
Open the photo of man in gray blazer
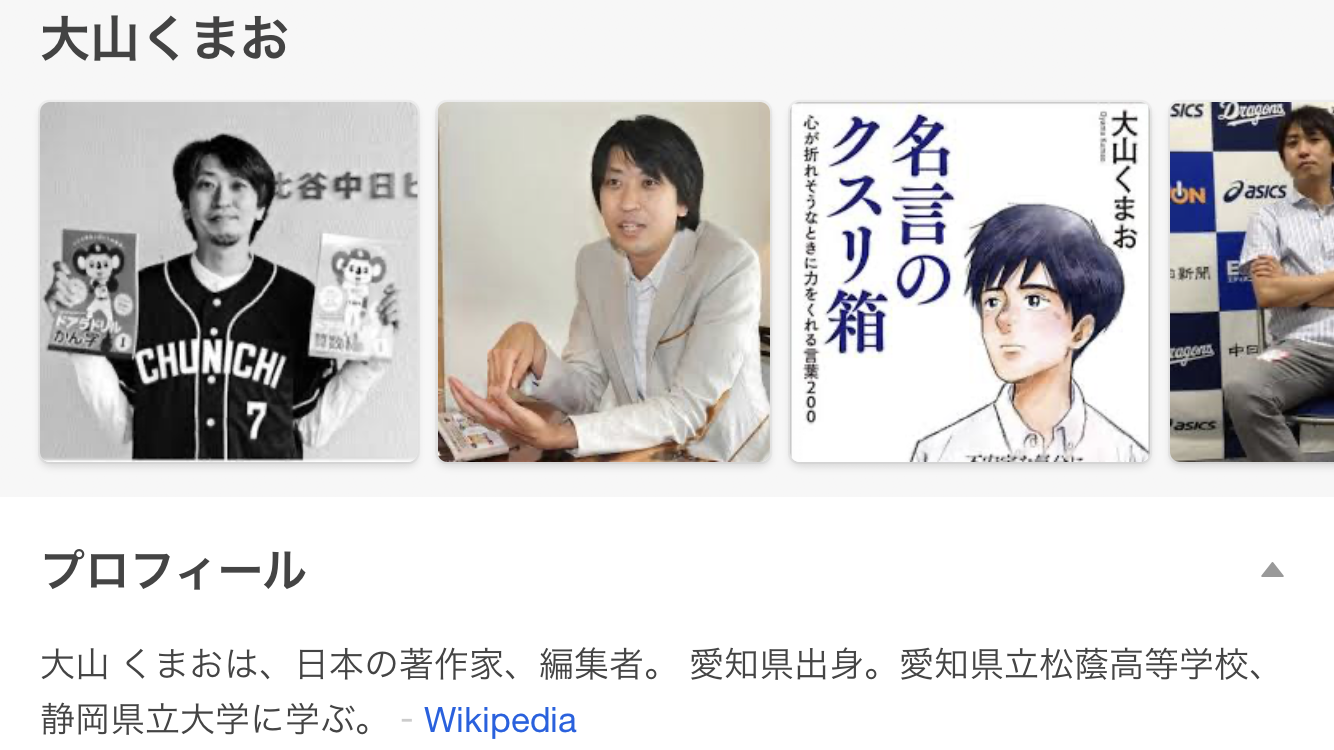[604, 281]
